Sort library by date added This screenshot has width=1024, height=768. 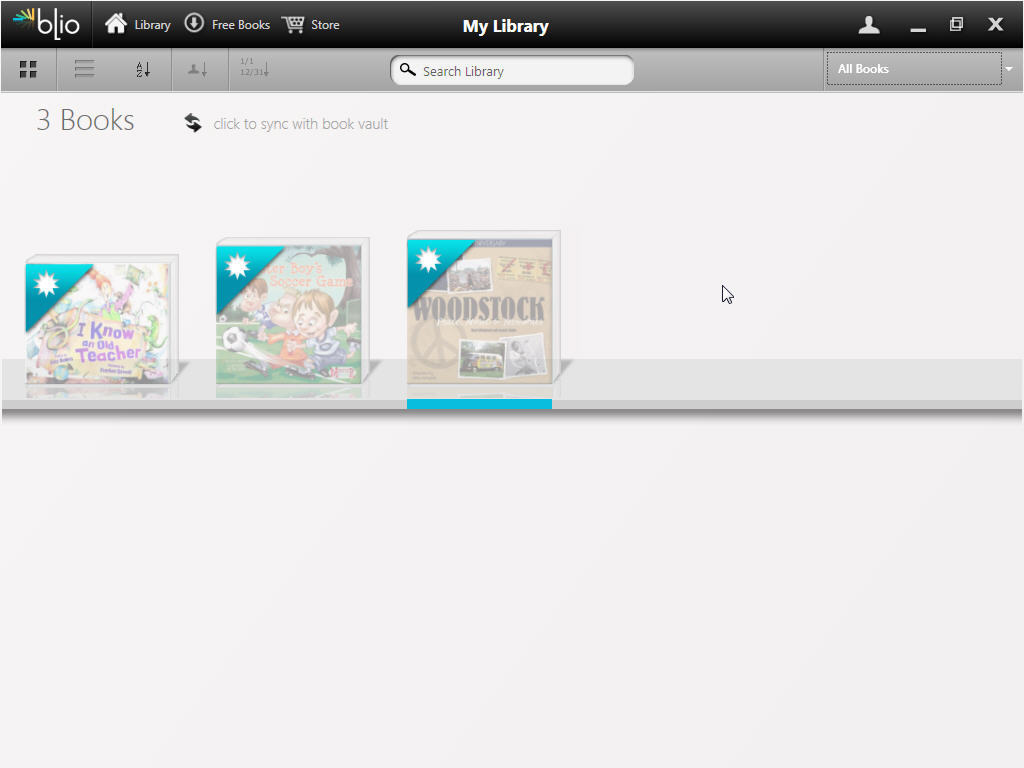[x=253, y=69]
